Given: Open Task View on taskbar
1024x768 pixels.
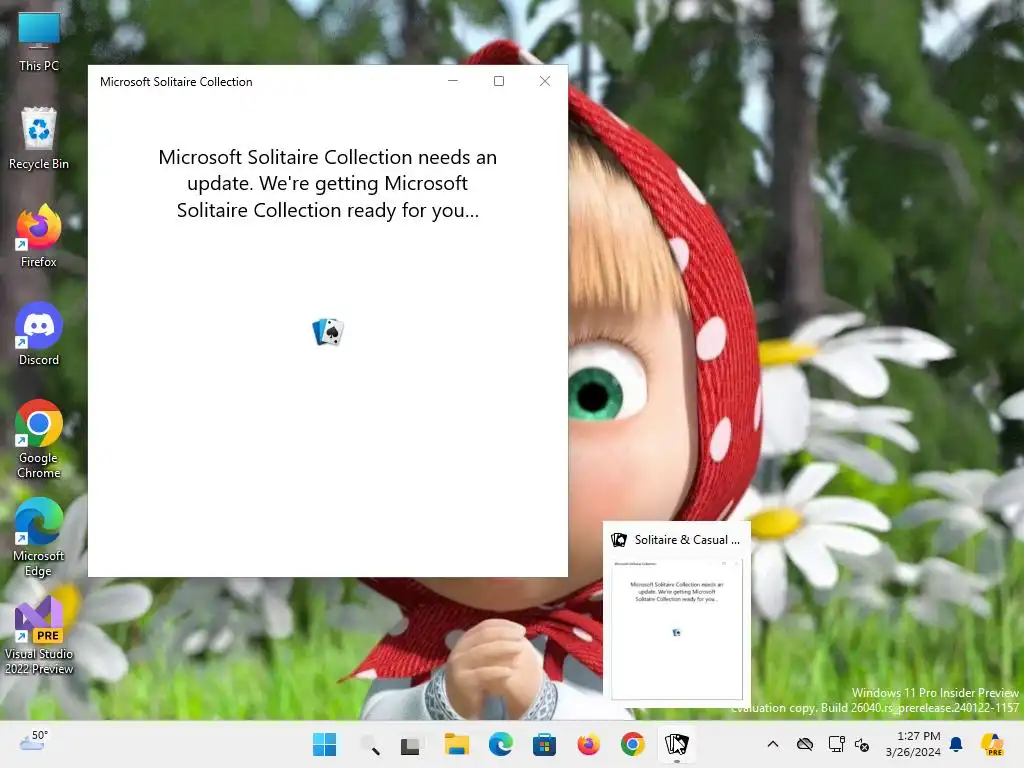Looking at the screenshot, I should pos(411,744).
